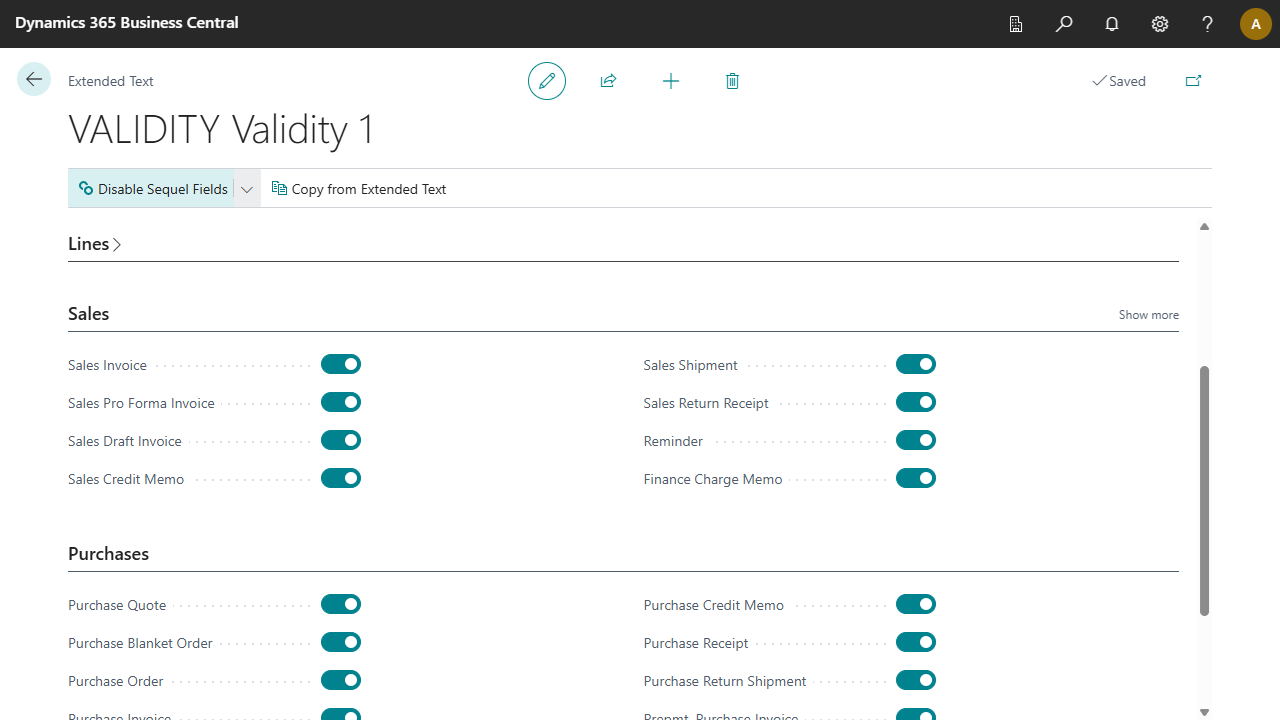This screenshot has width=1280, height=720.
Task: Turn off the Purchase Quote toggle
Action: click(x=341, y=604)
